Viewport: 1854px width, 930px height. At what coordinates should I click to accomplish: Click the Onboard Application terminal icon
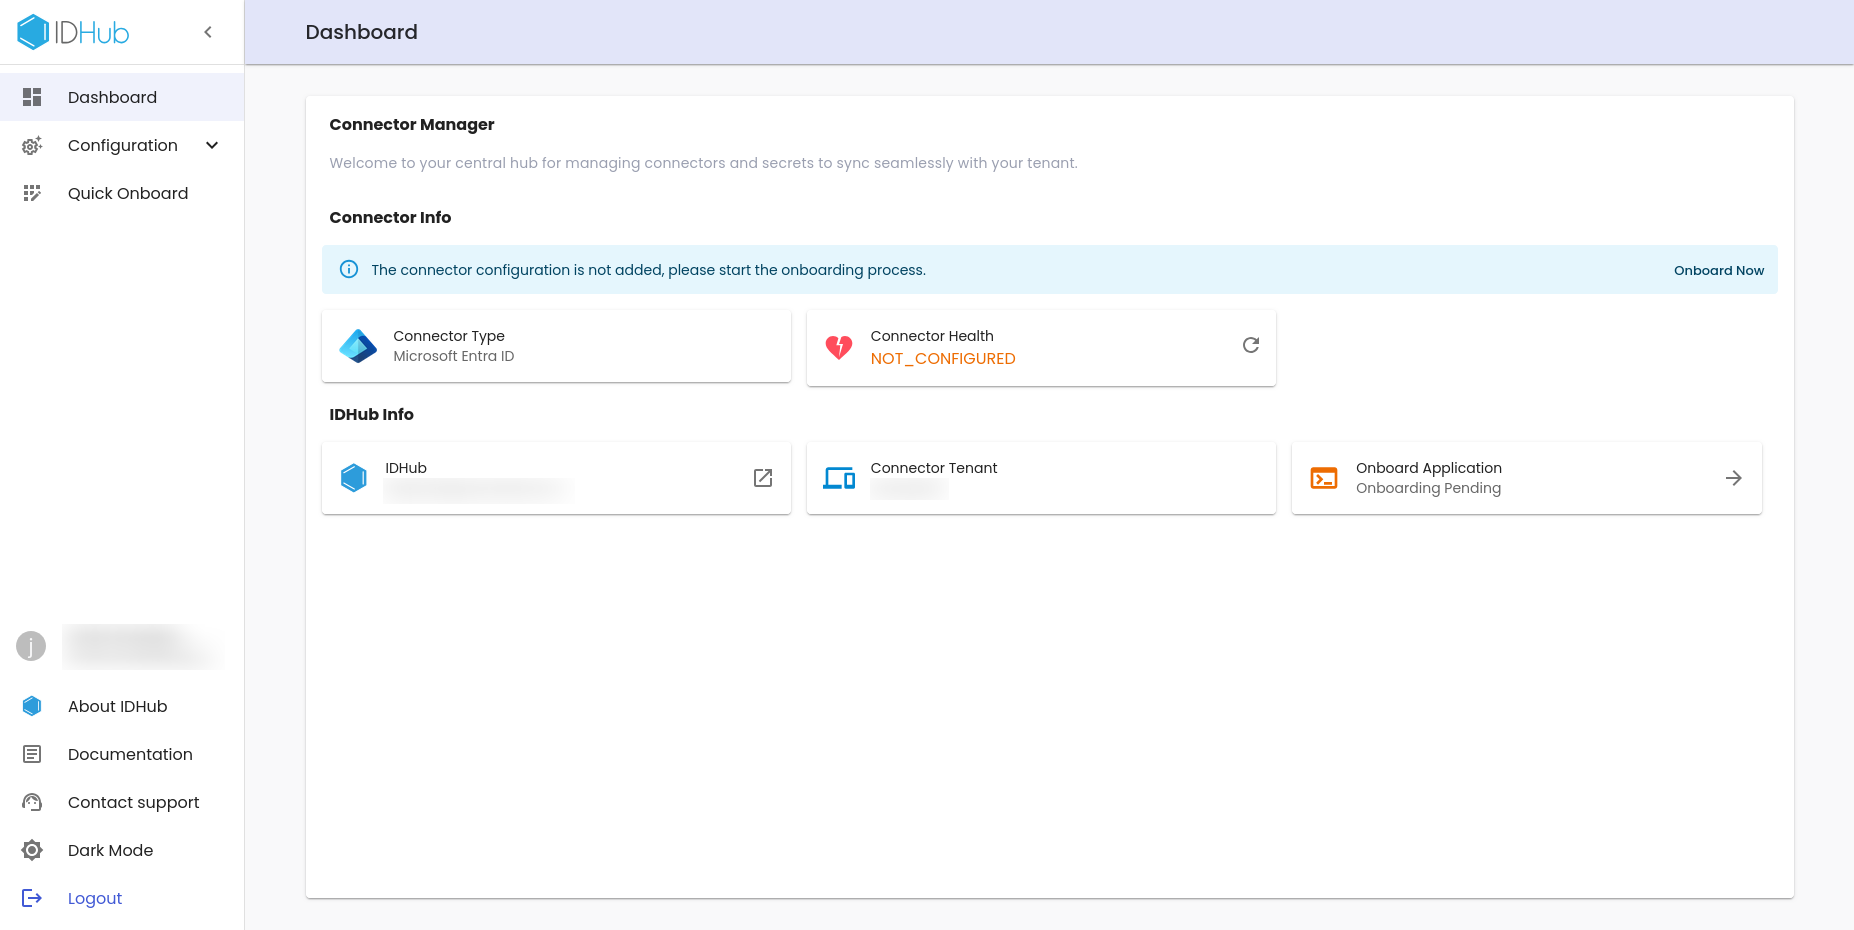point(1324,478)
